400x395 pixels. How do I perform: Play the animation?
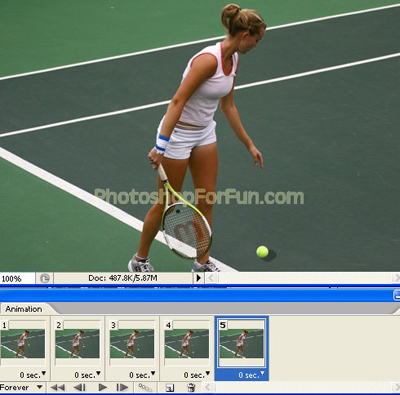(x=103, y=387)
